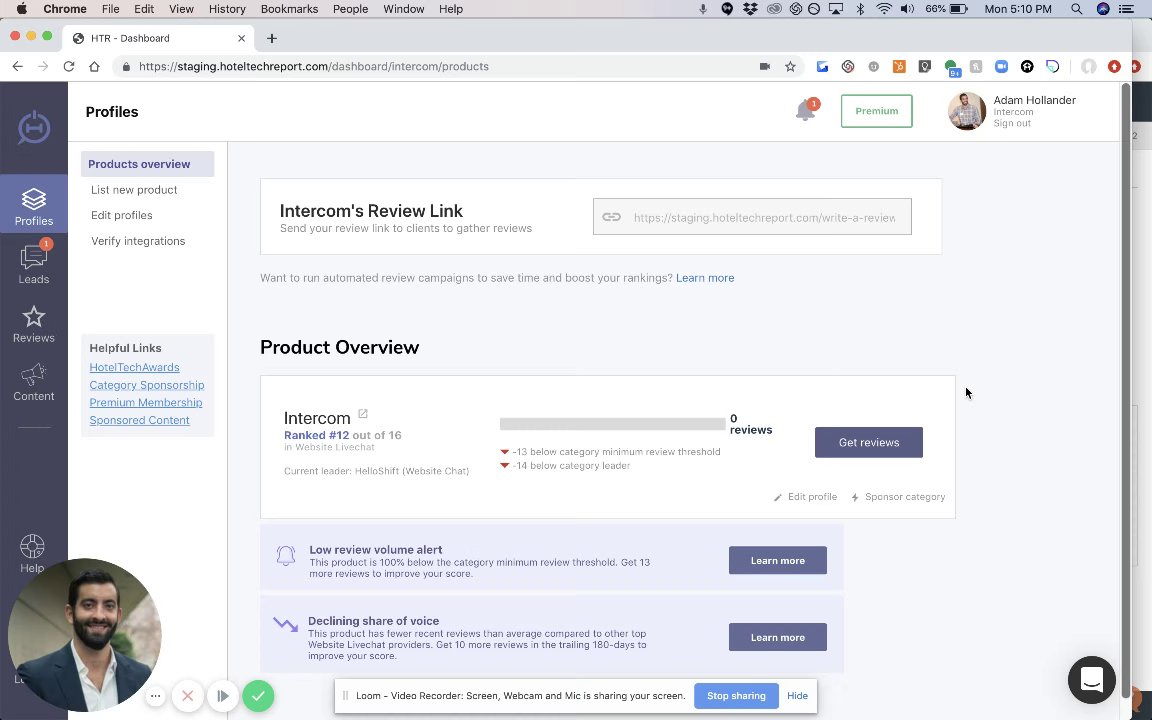This screenshot has width=1152, height=720.
Task: Click the page vertical scrollbar
Action: pos(1126,389)
